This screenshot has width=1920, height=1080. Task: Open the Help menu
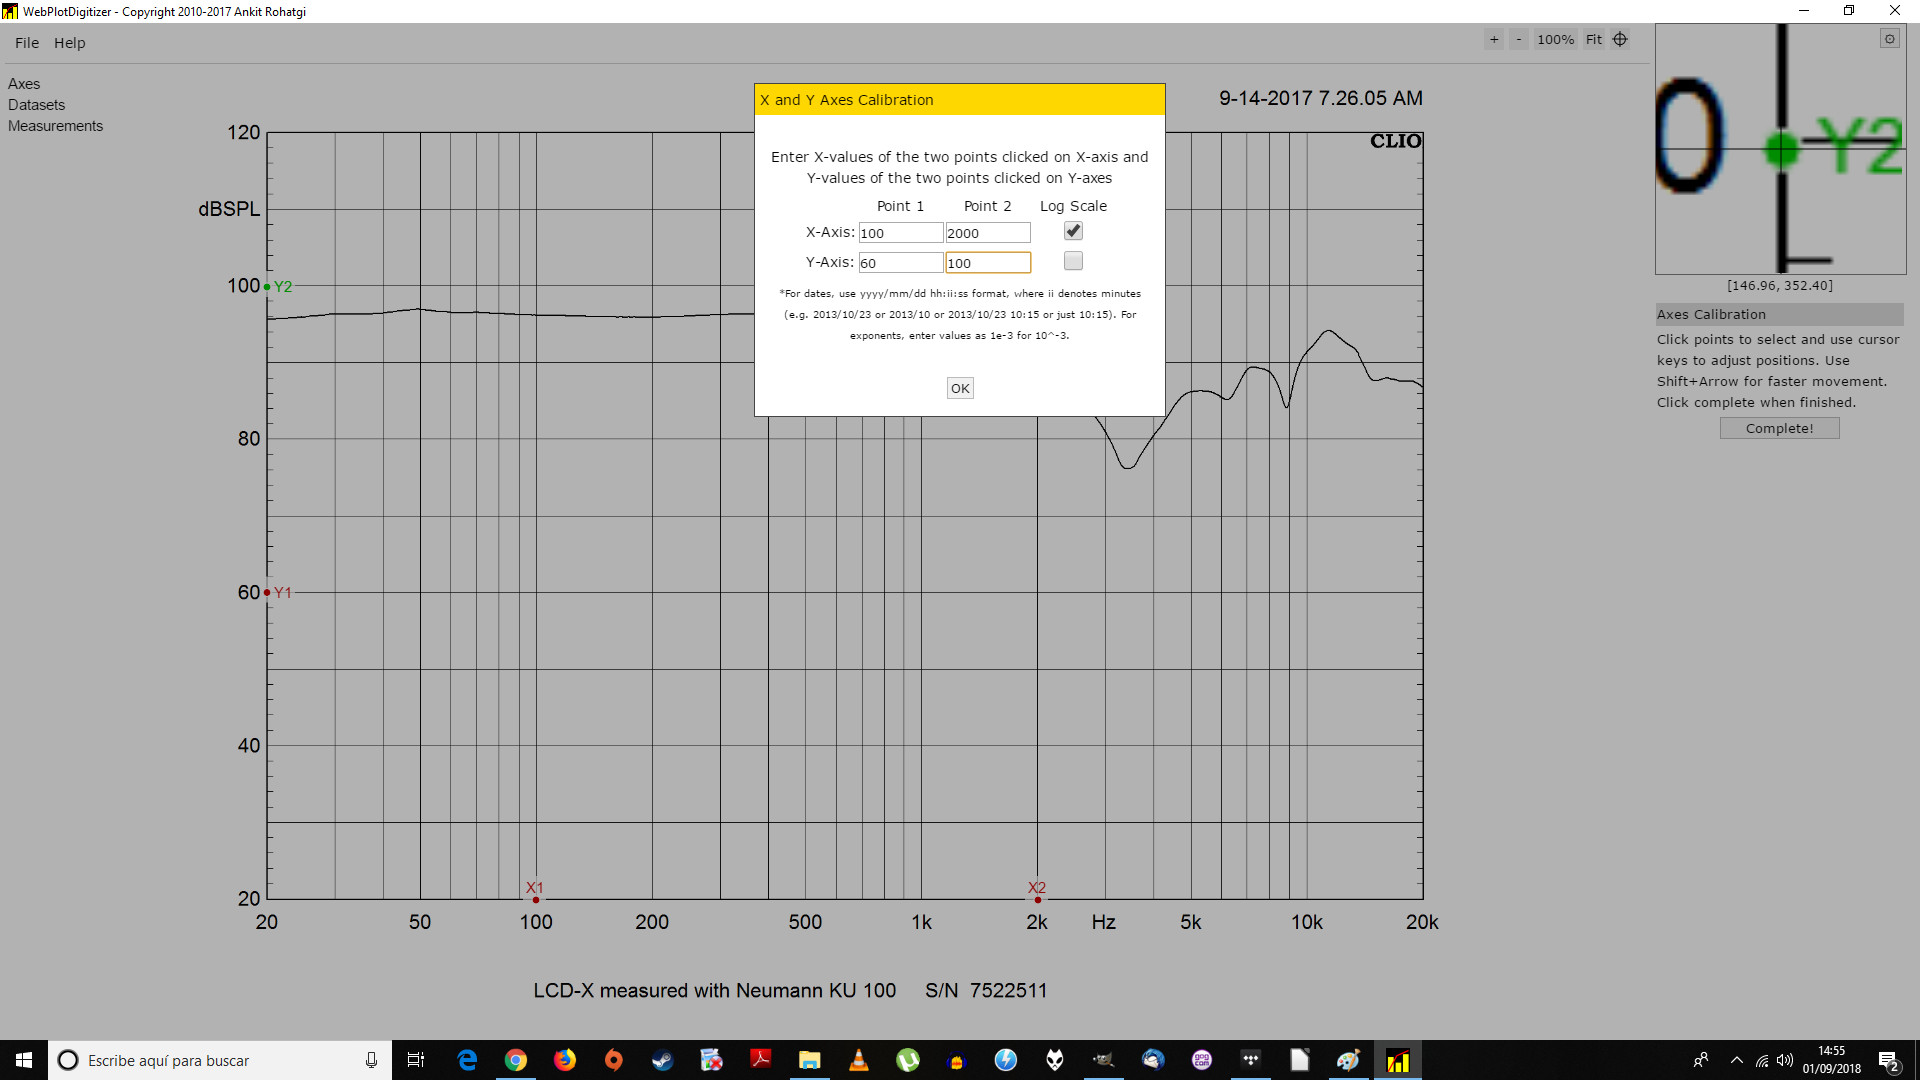[x=69, y=43]
